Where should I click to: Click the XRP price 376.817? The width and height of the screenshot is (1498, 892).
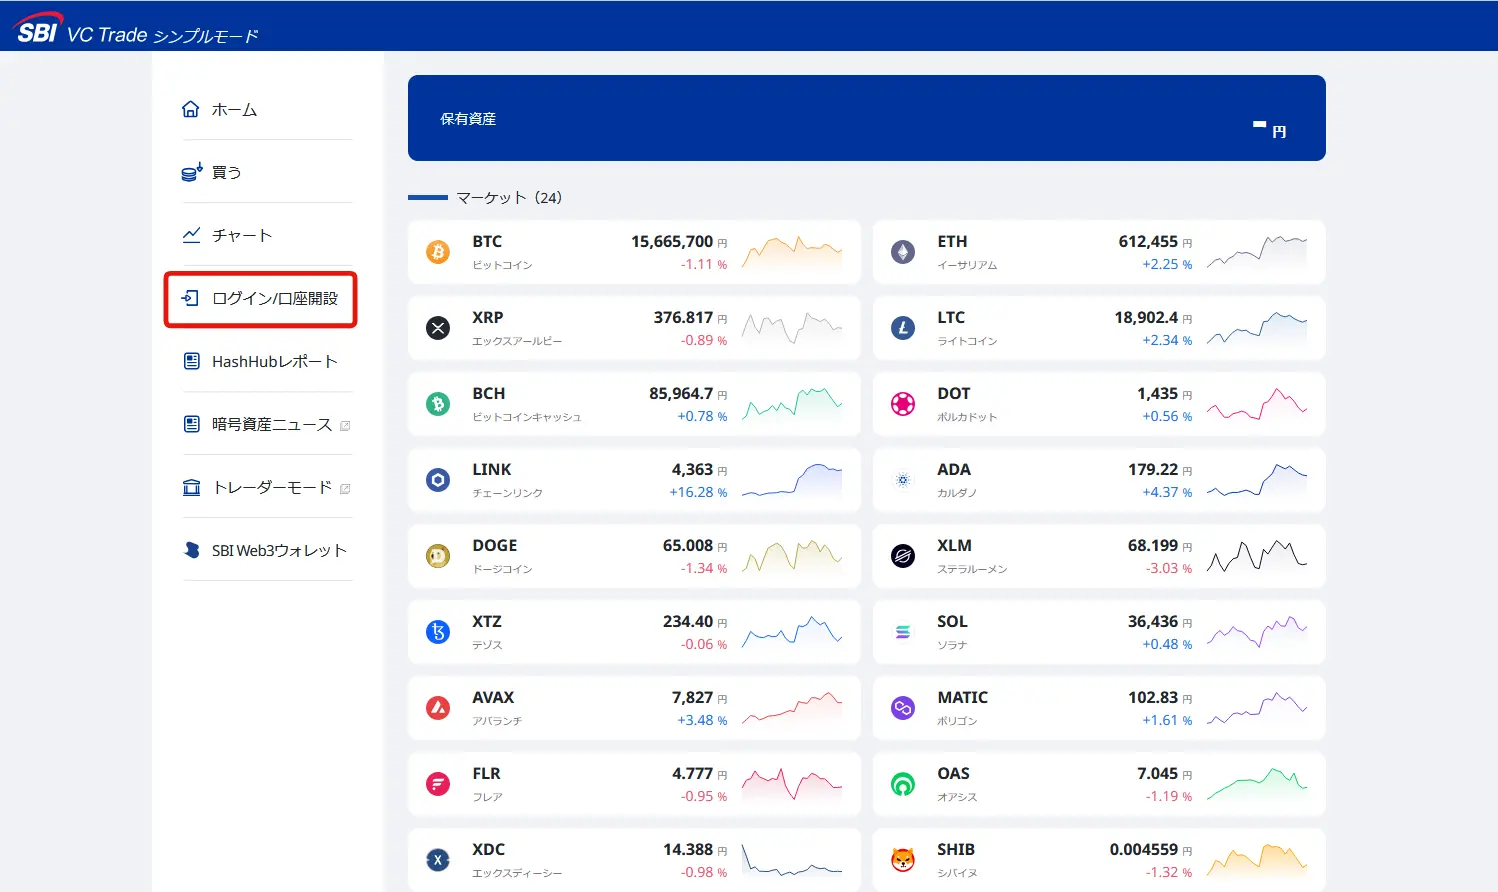tap(683, 318)
